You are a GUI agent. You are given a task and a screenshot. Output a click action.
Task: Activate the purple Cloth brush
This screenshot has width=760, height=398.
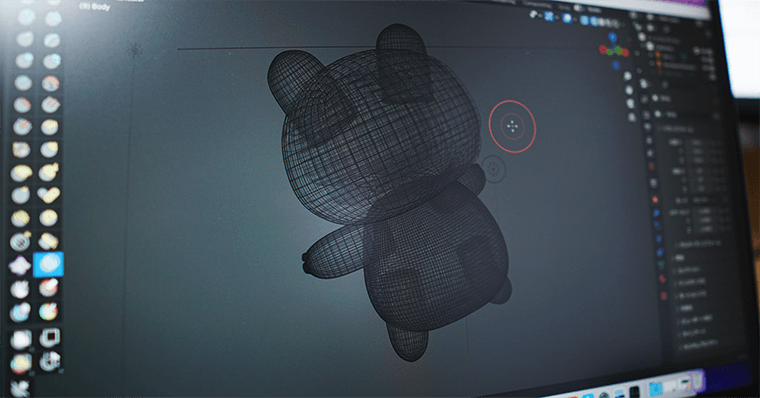20,265
